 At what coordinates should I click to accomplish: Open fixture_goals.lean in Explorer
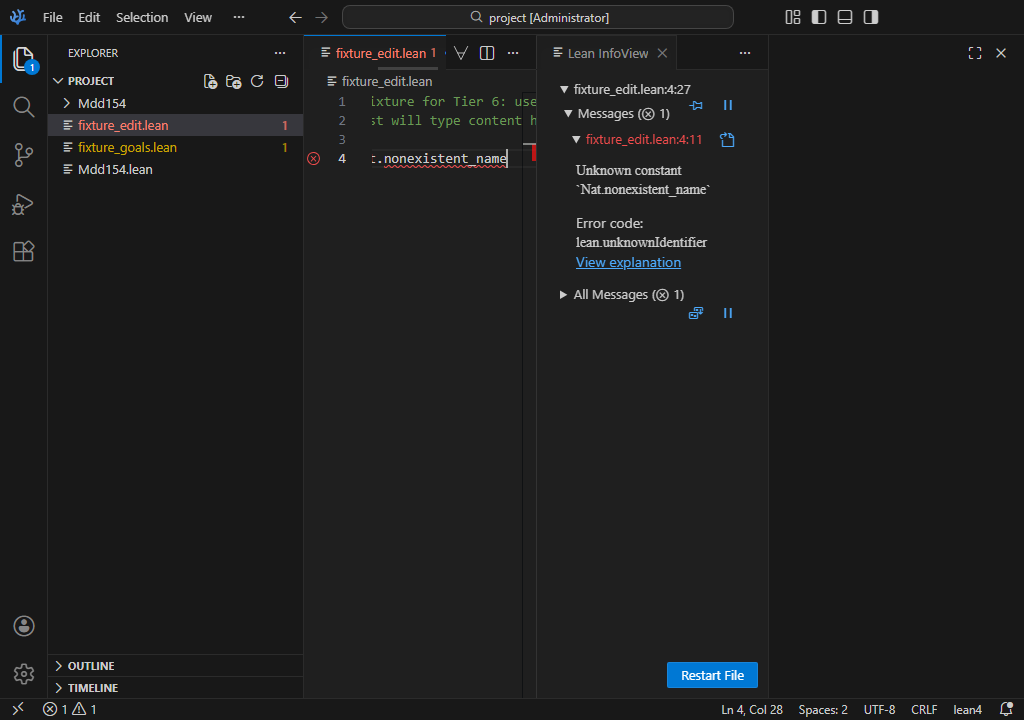pyautogui.click(x=127, y=147)
